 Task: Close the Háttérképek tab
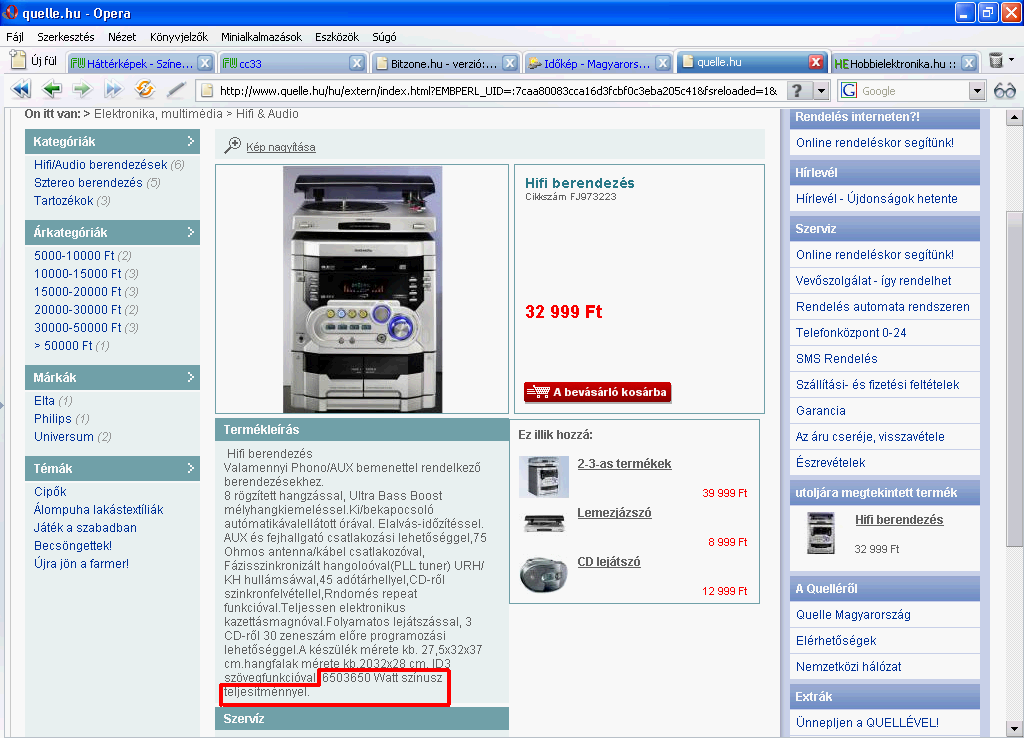[x=205, y=63]
